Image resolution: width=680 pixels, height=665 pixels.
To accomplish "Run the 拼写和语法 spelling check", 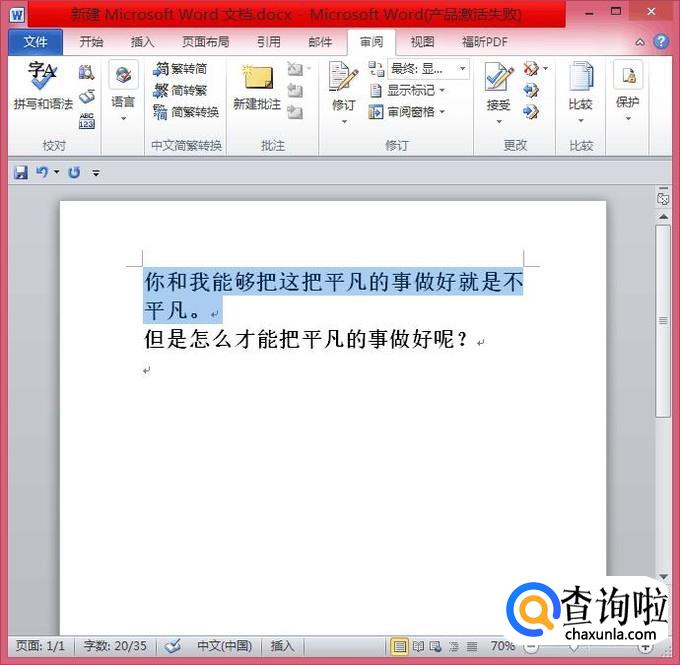I will (x=43, y=86).
